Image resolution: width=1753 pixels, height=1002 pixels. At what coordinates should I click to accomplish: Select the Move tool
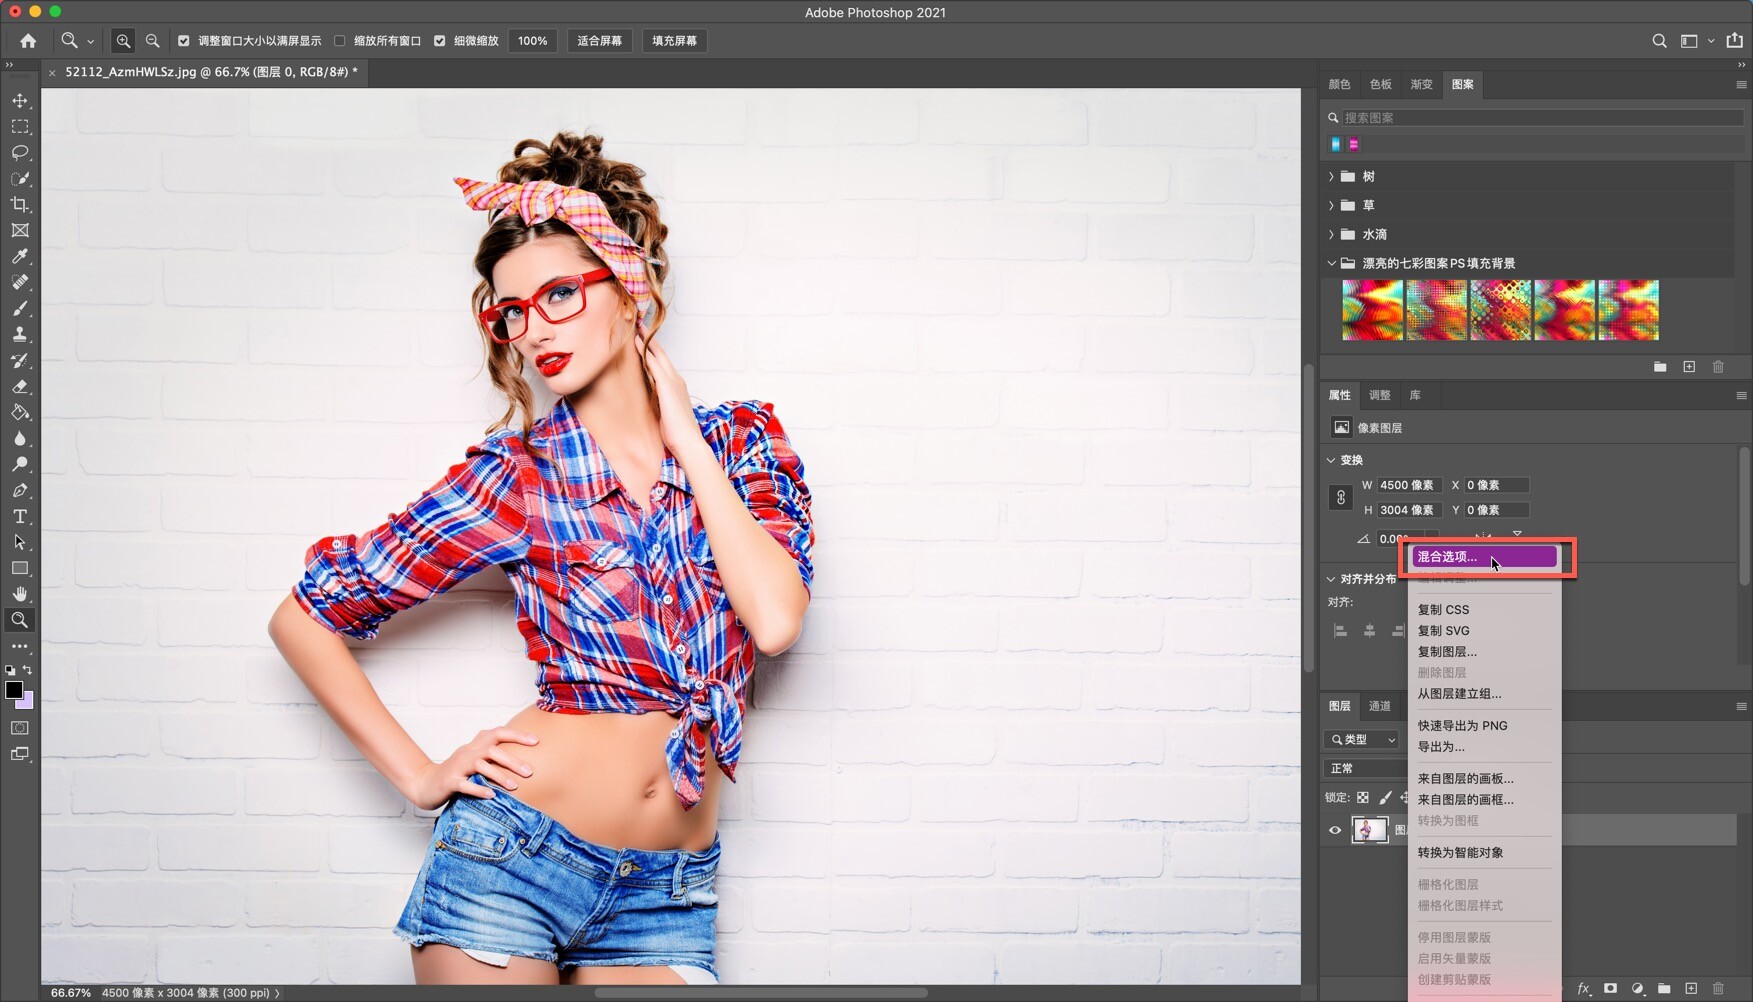pos(20,101)
